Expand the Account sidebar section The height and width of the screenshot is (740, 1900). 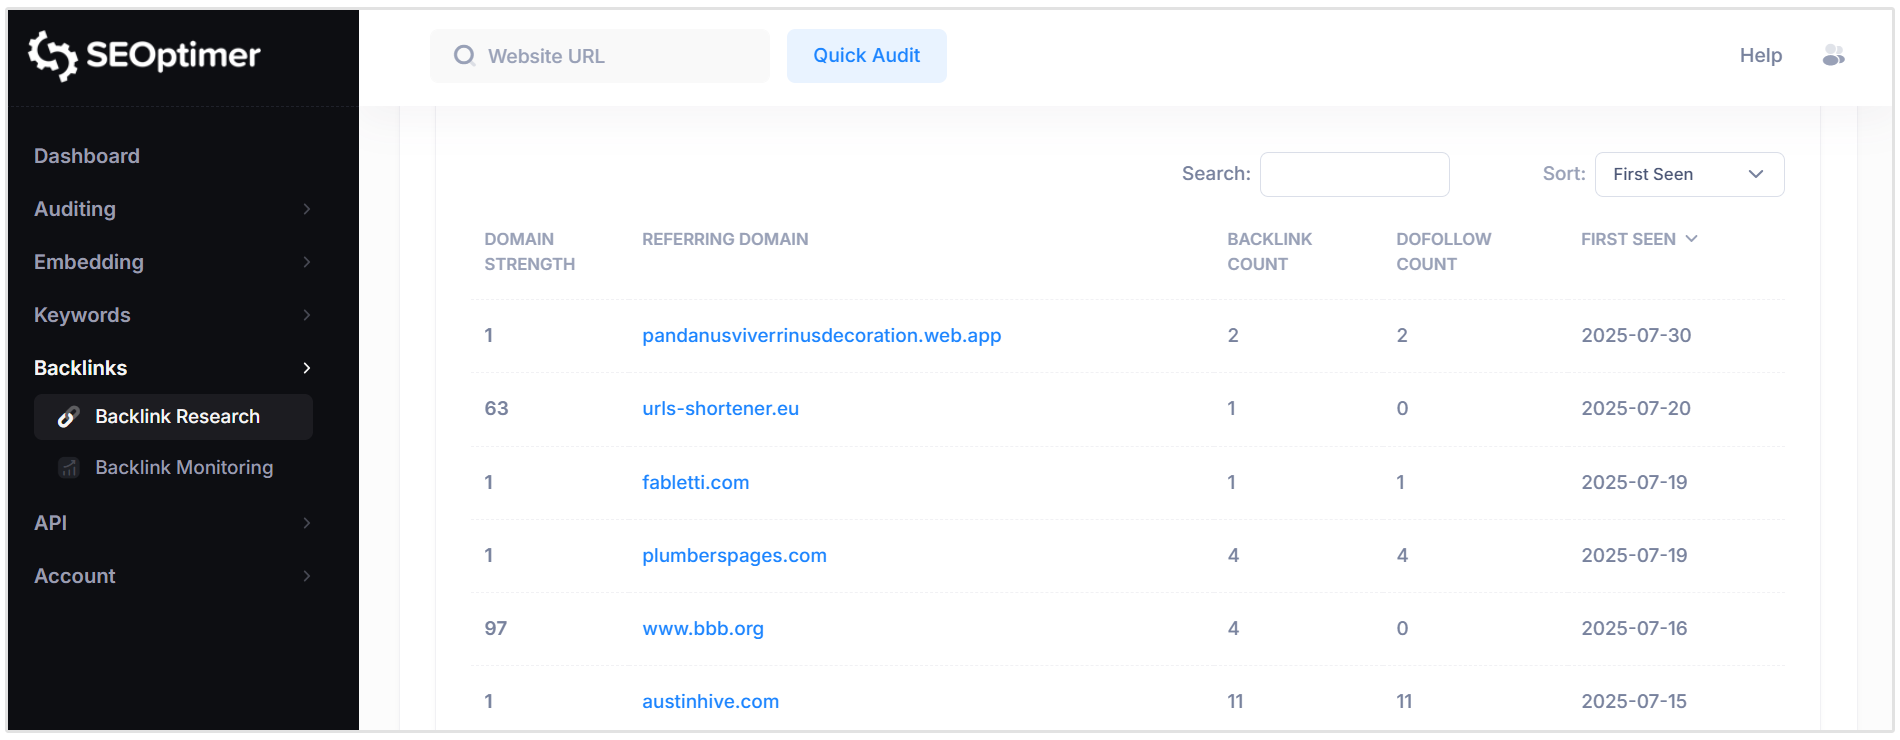pos(73,576)
